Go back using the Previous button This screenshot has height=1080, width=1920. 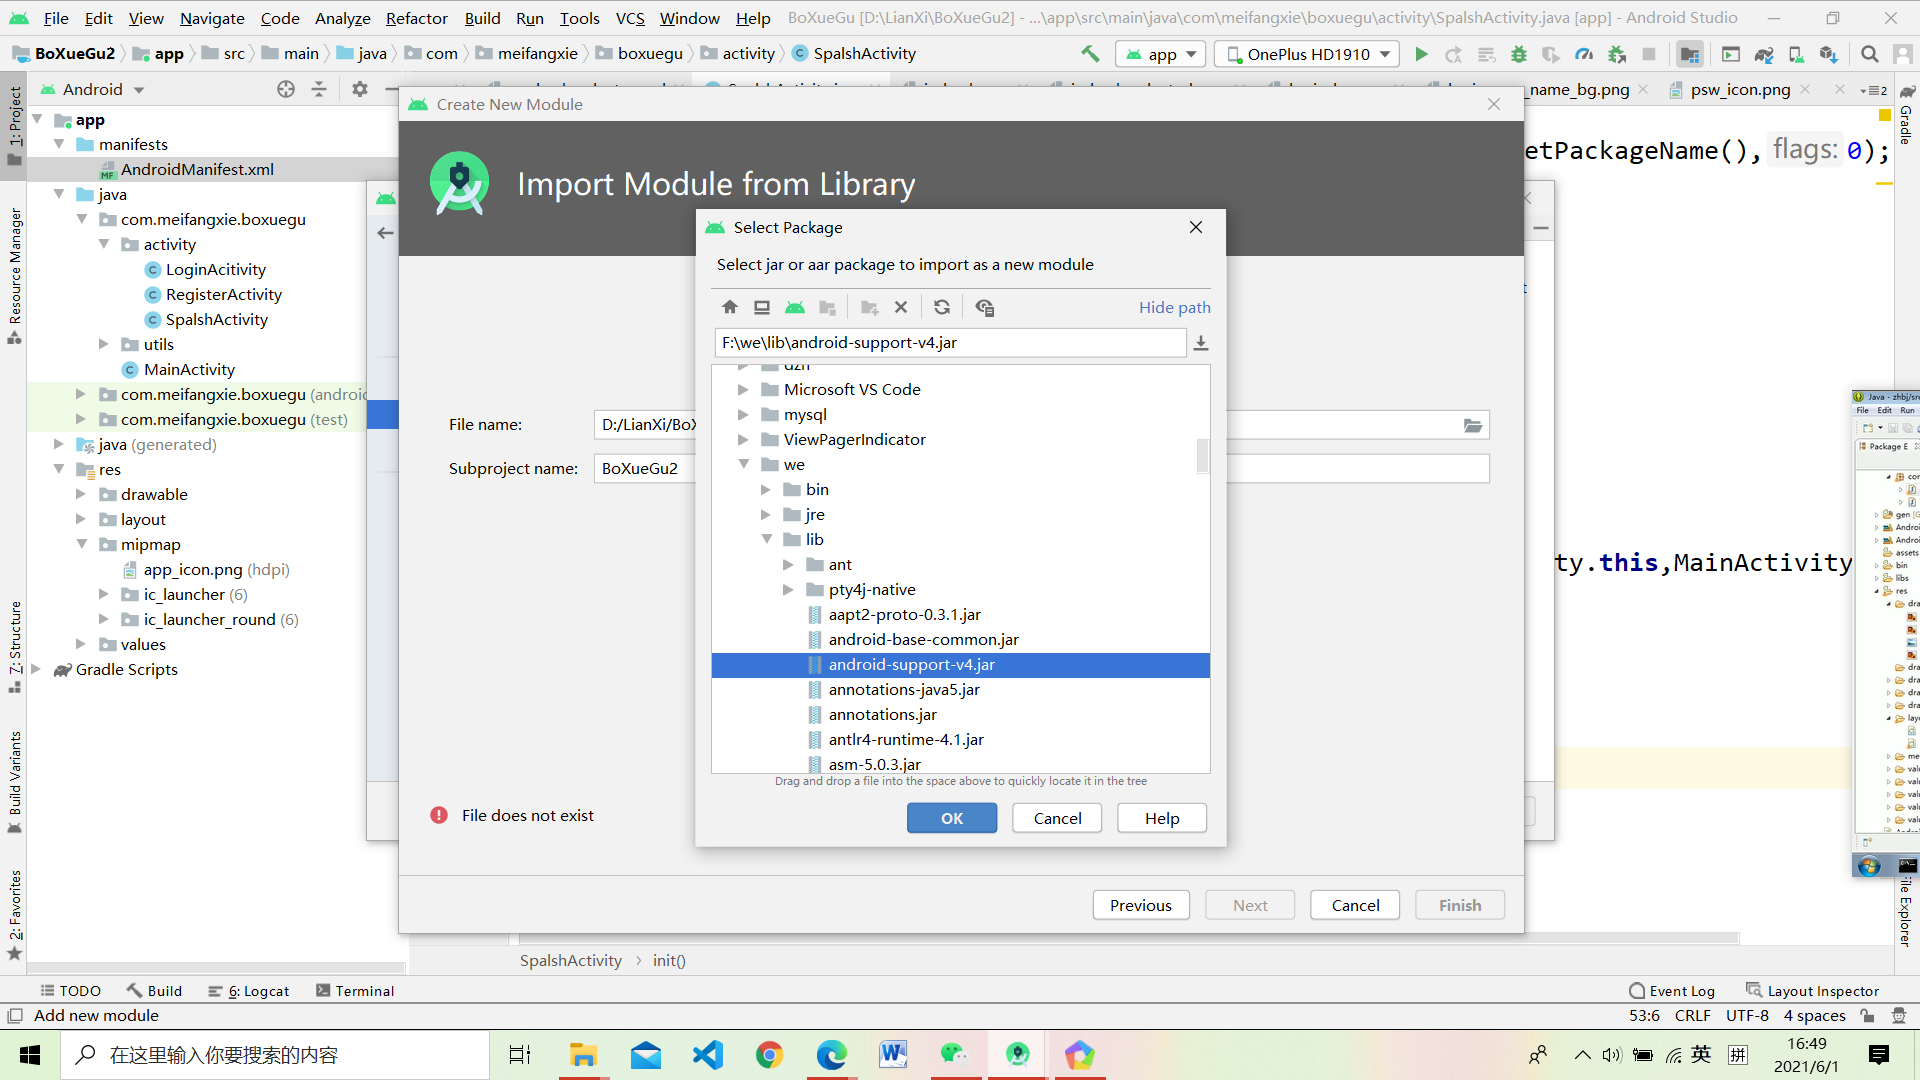coord(1140,904)
